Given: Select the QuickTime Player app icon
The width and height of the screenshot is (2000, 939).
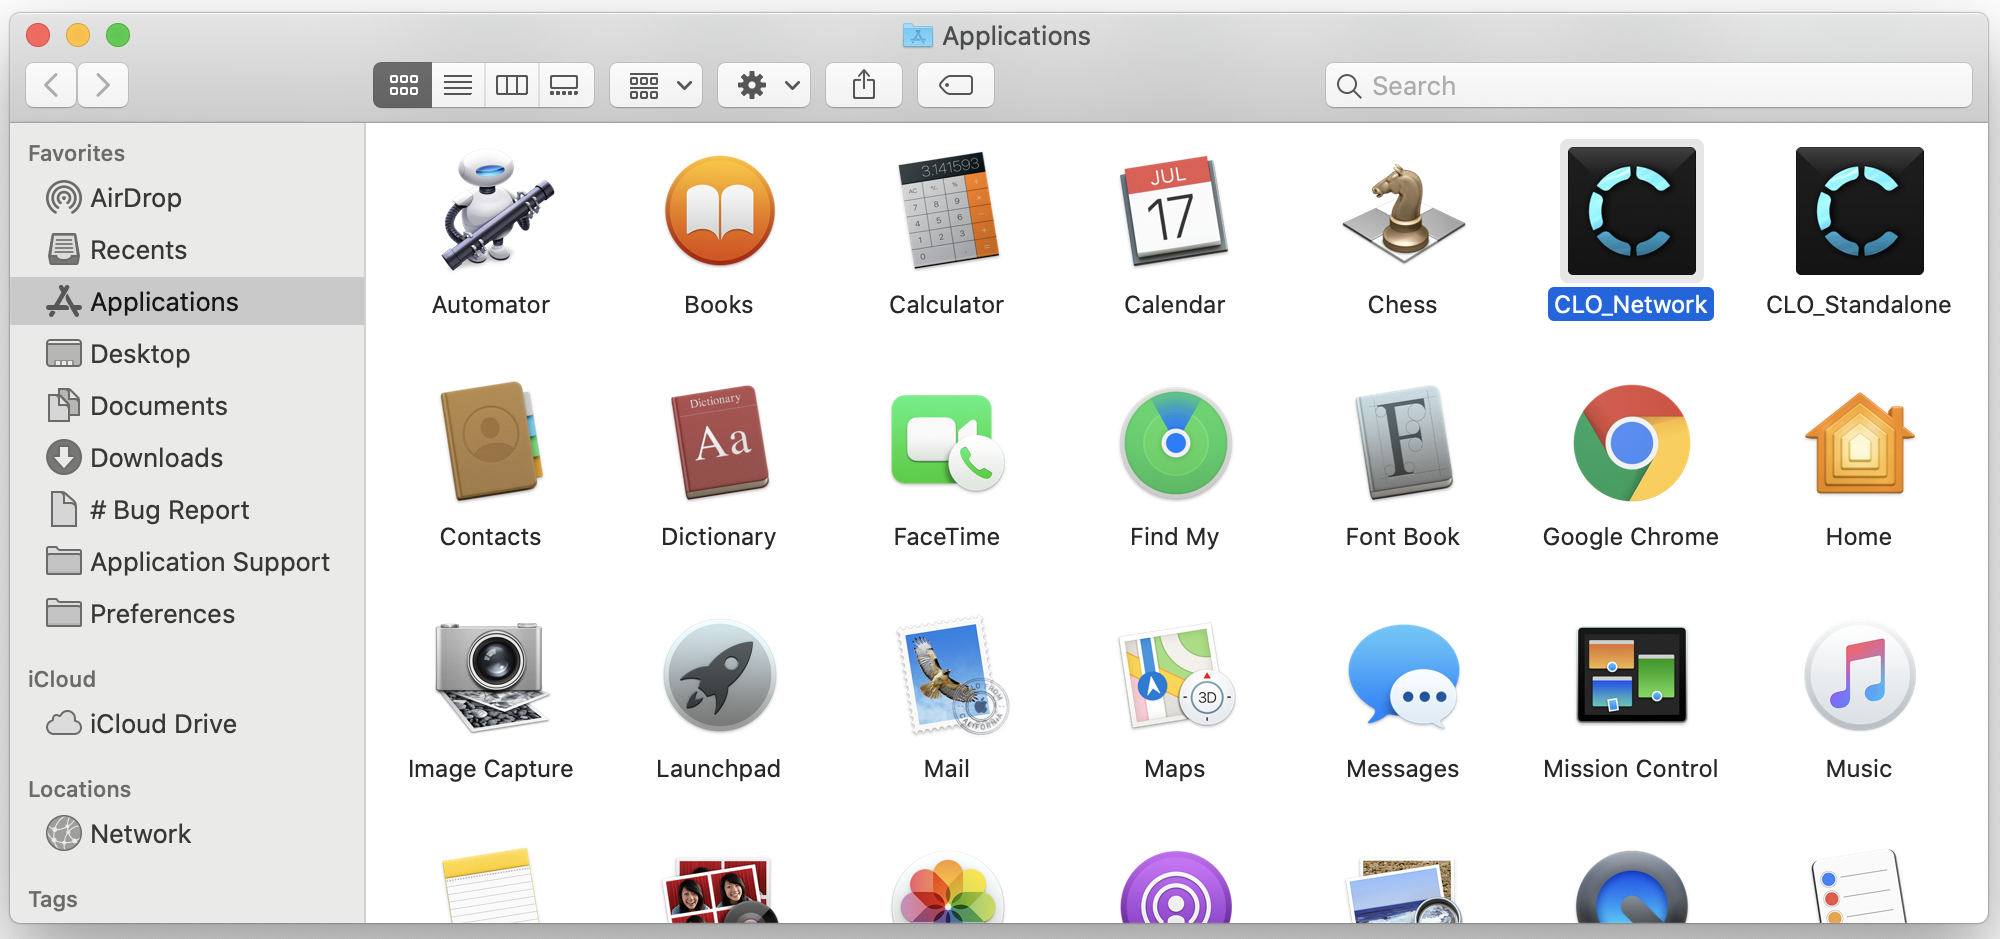Looking at the screenshot, I should pyautogui.click(x=1631, y=888).
